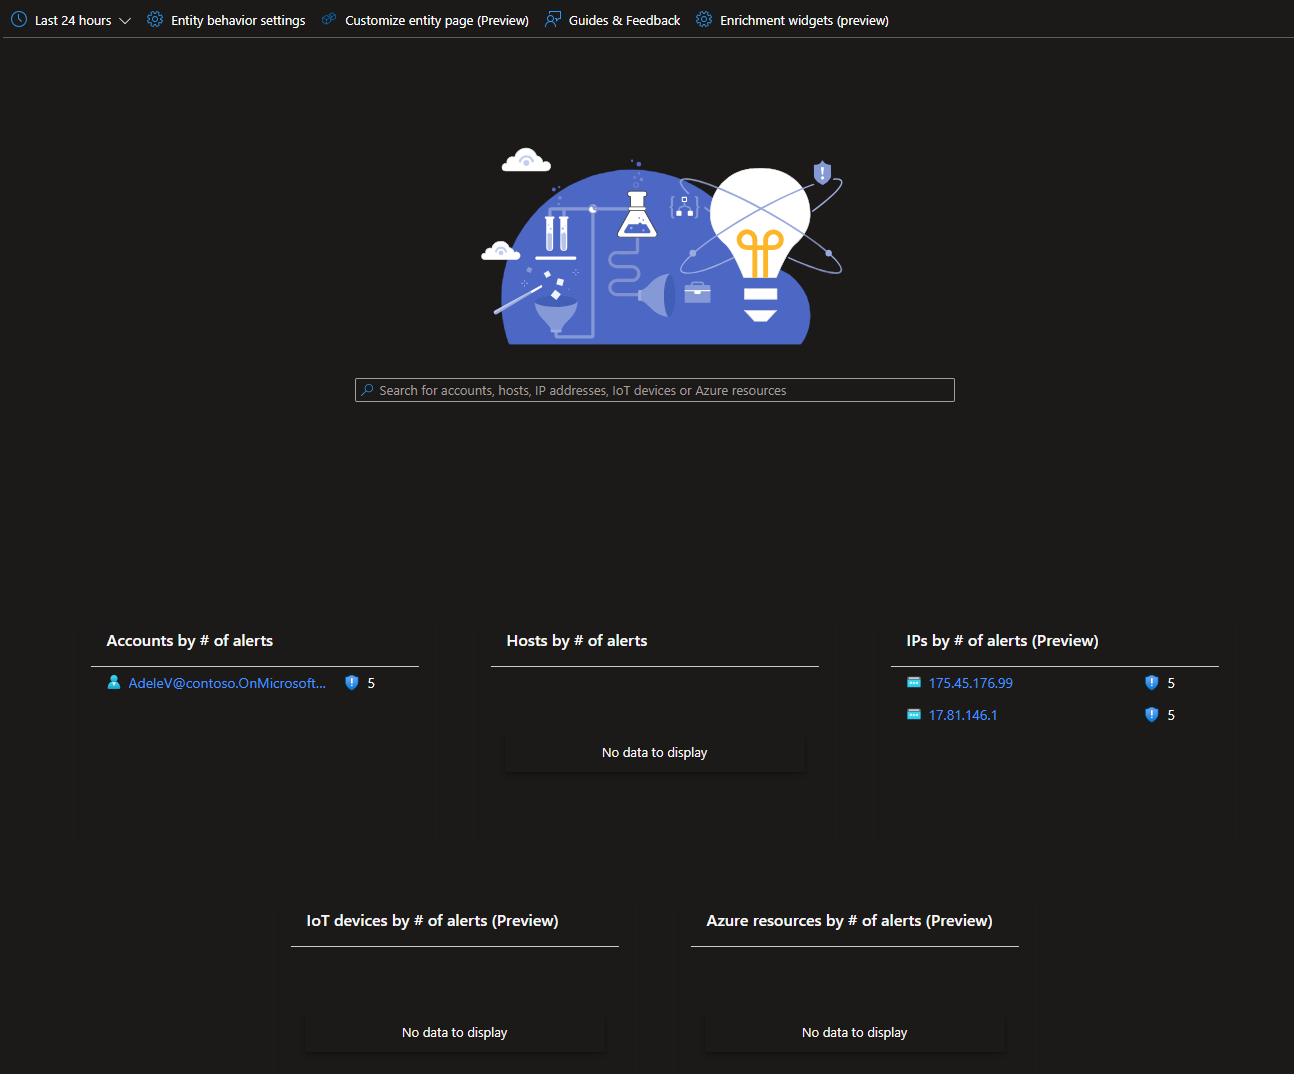Image resolution: width=1294 pixels, height=1074 pixels.
Task: Click the user icon beside AdeleV's account
Action: (x=113, y=682)
